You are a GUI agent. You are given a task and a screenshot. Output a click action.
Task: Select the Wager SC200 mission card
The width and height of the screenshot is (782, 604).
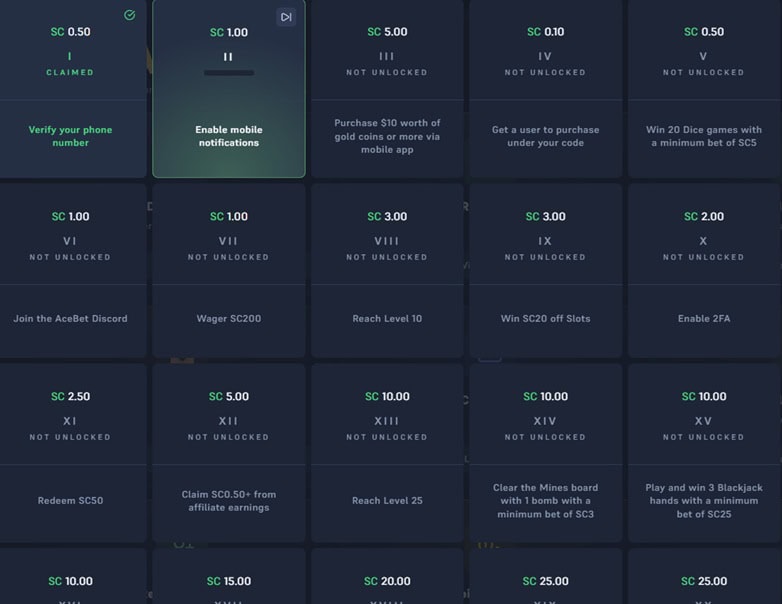pos(229,270)
